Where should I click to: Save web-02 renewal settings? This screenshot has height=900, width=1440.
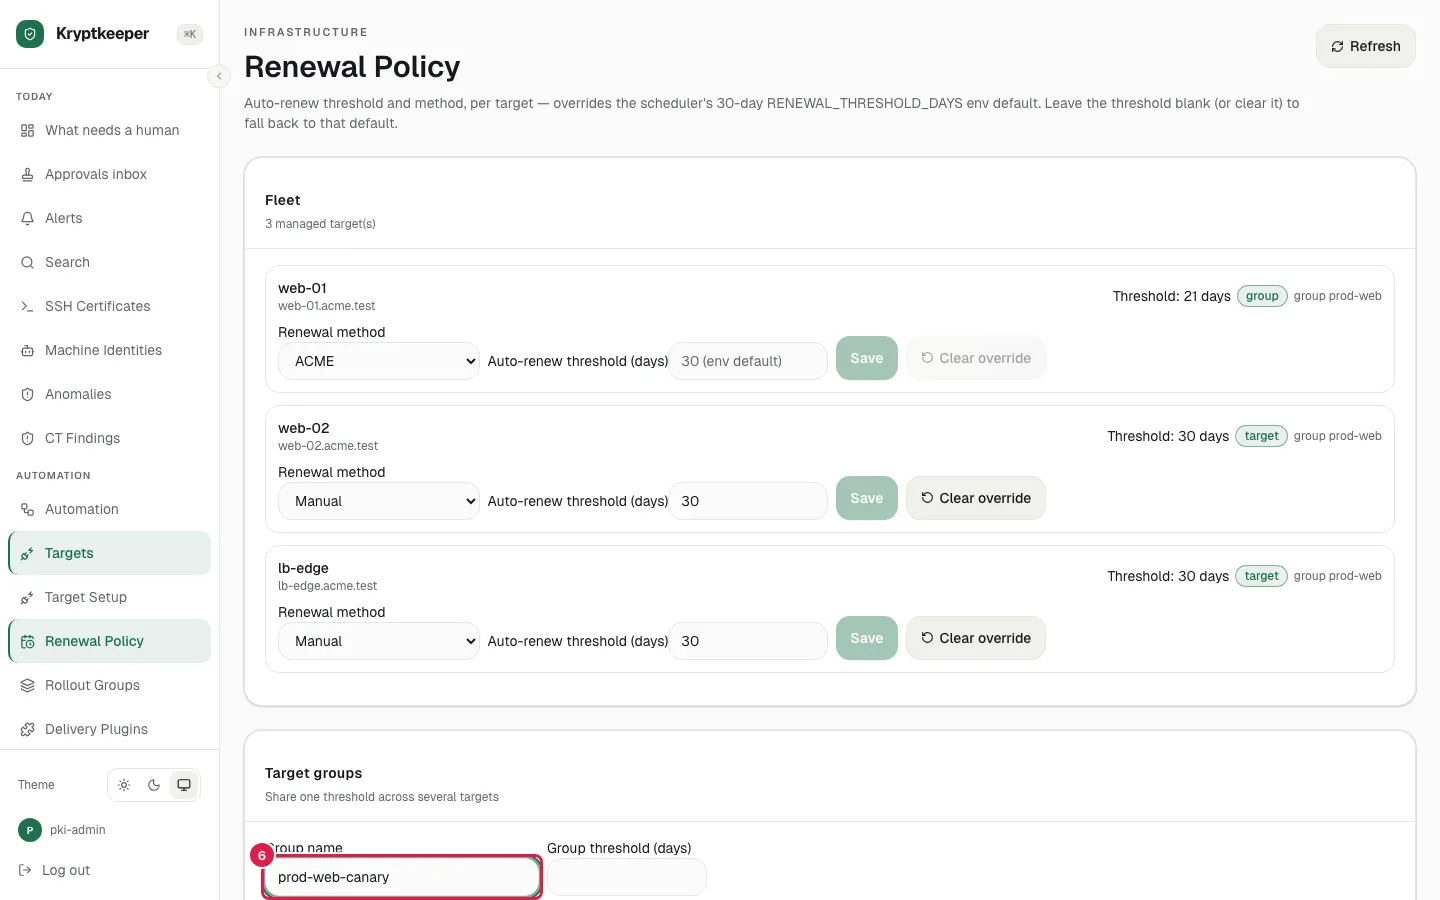(x=866, y=498)
